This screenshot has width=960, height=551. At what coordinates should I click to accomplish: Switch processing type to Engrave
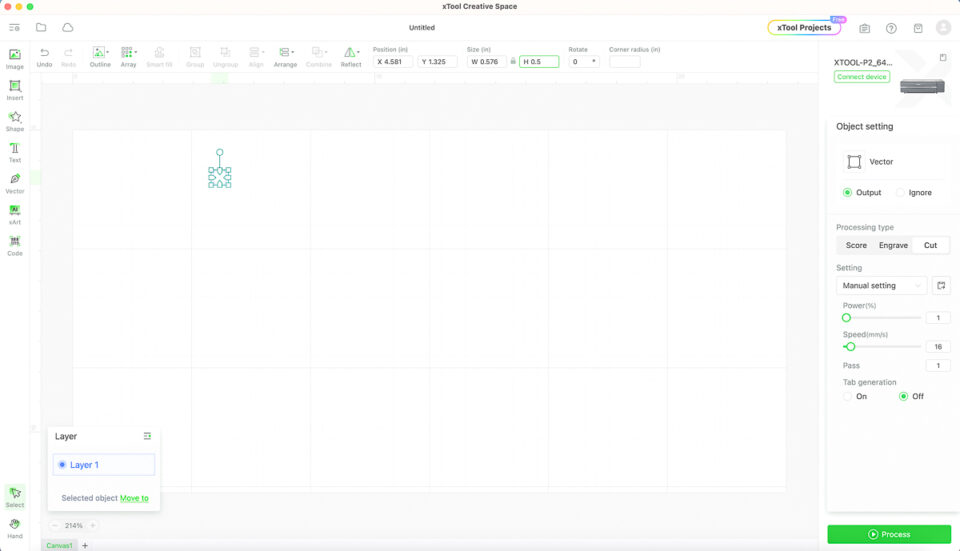[x=893, y=245]
